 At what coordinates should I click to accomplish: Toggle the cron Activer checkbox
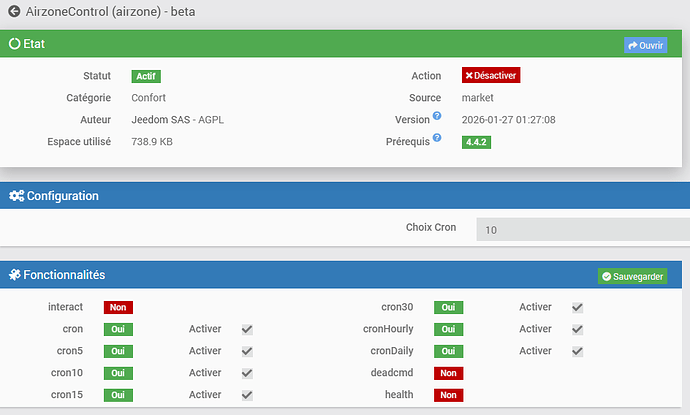(x=247, y=329)
